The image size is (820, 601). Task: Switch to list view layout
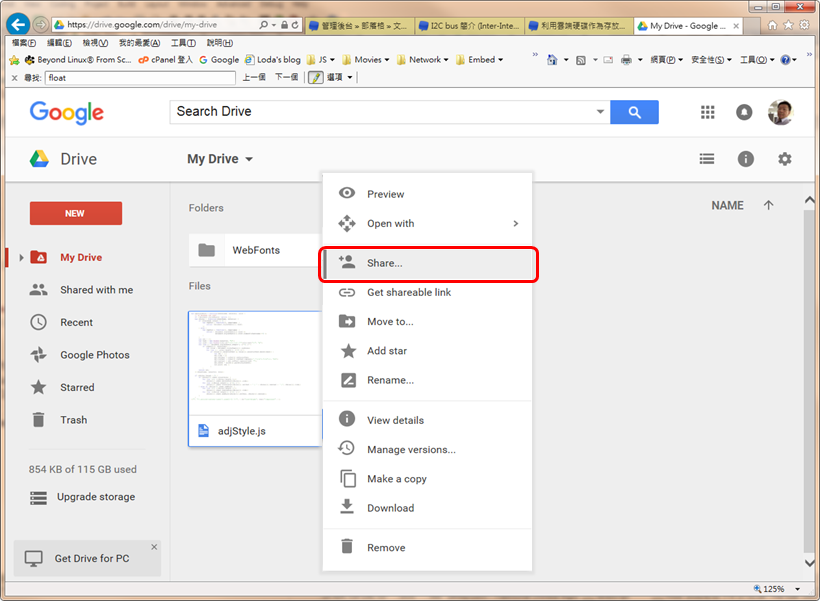(x=707, y=158)
